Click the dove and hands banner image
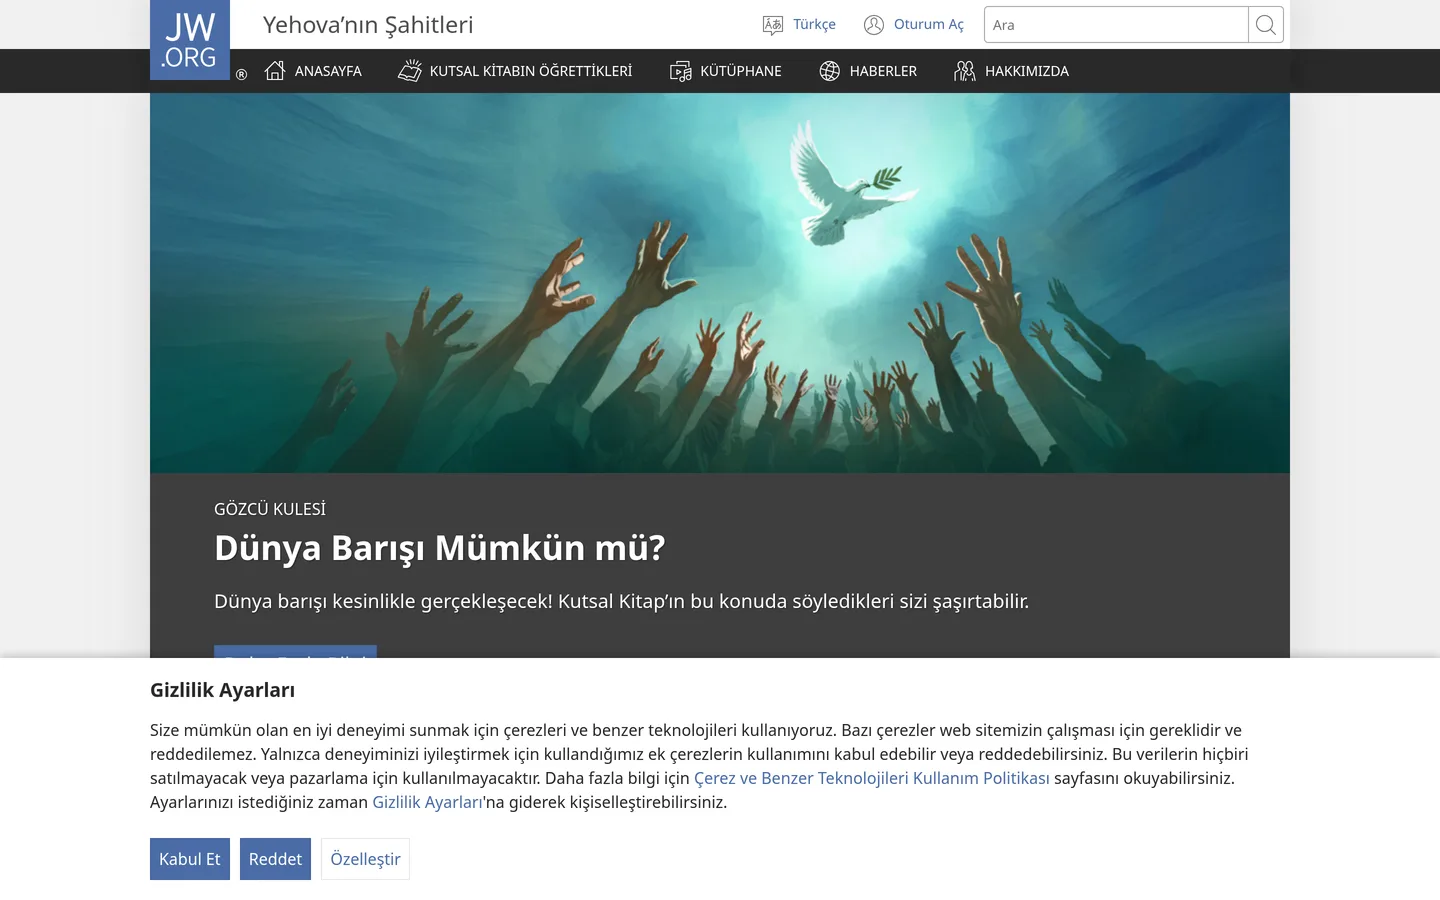Image resolution: width=1440 pixels, height=900 pixels. coord(720,283)
